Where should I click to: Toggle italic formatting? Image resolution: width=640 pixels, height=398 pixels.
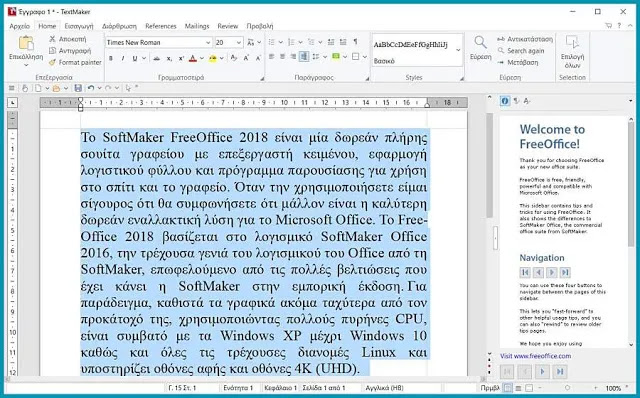click(123, 58)
